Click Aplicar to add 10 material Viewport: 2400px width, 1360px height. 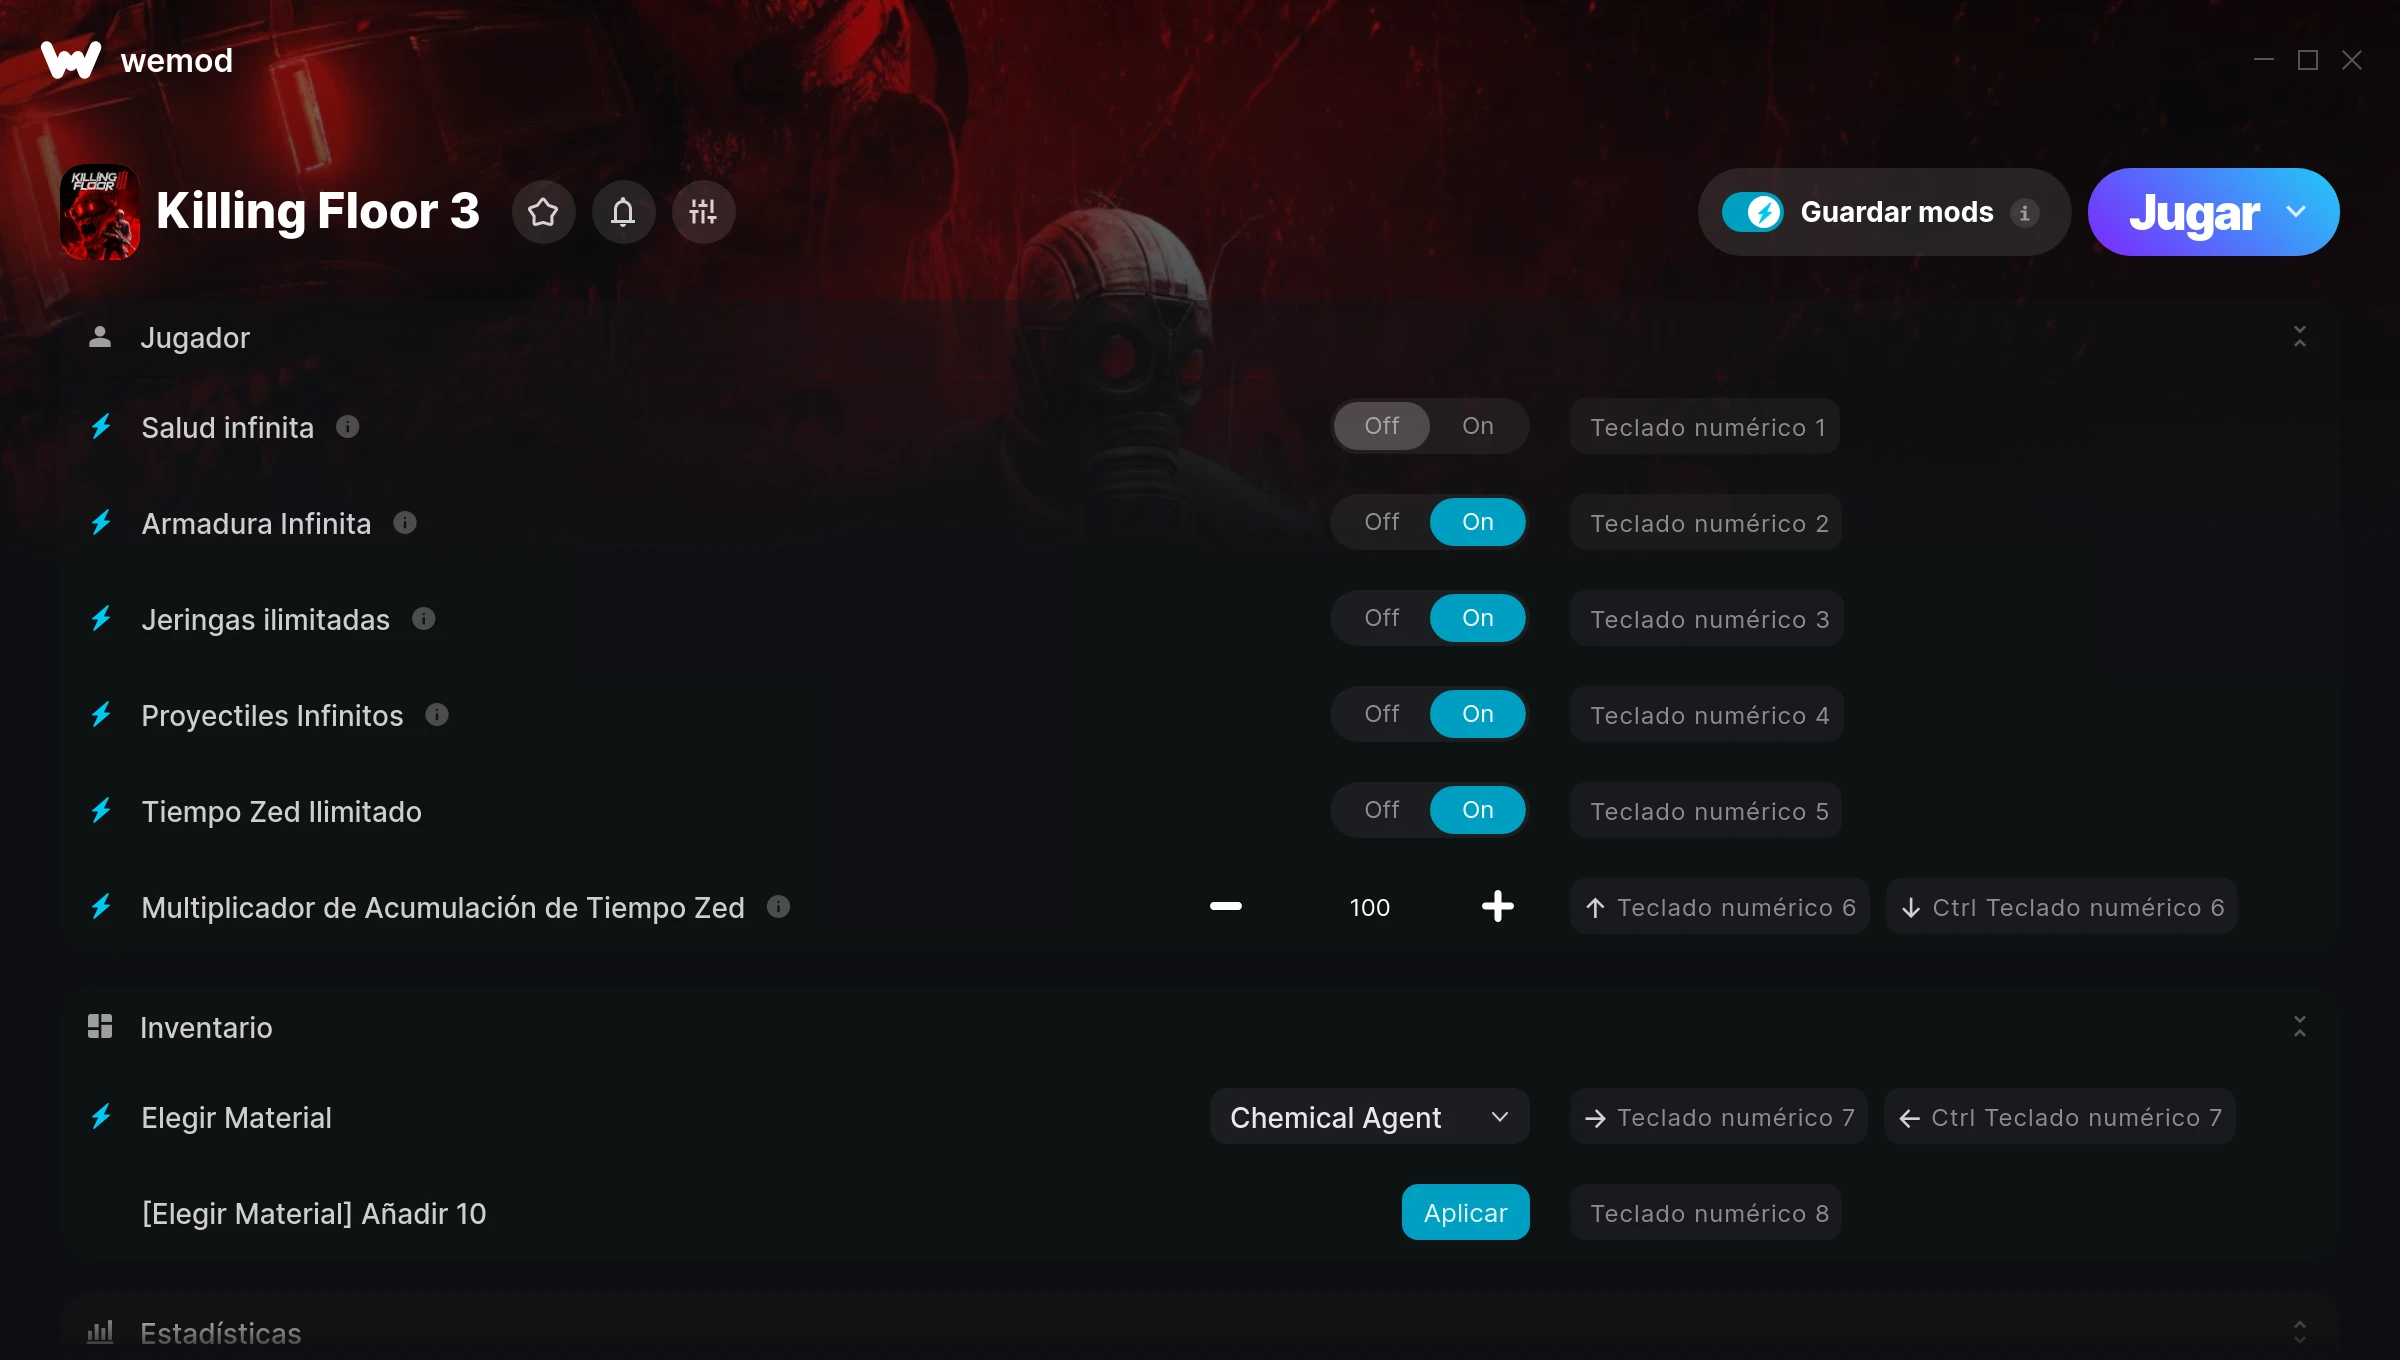(1465, 1212)
